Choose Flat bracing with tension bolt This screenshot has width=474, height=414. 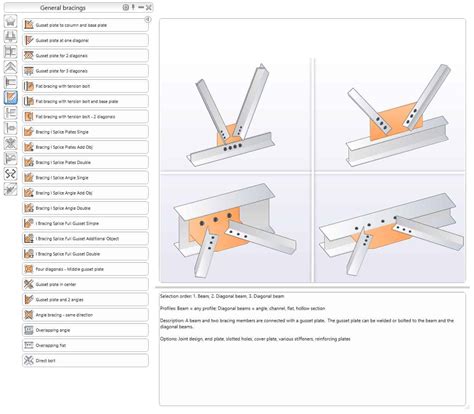click(x=85, y=86)
